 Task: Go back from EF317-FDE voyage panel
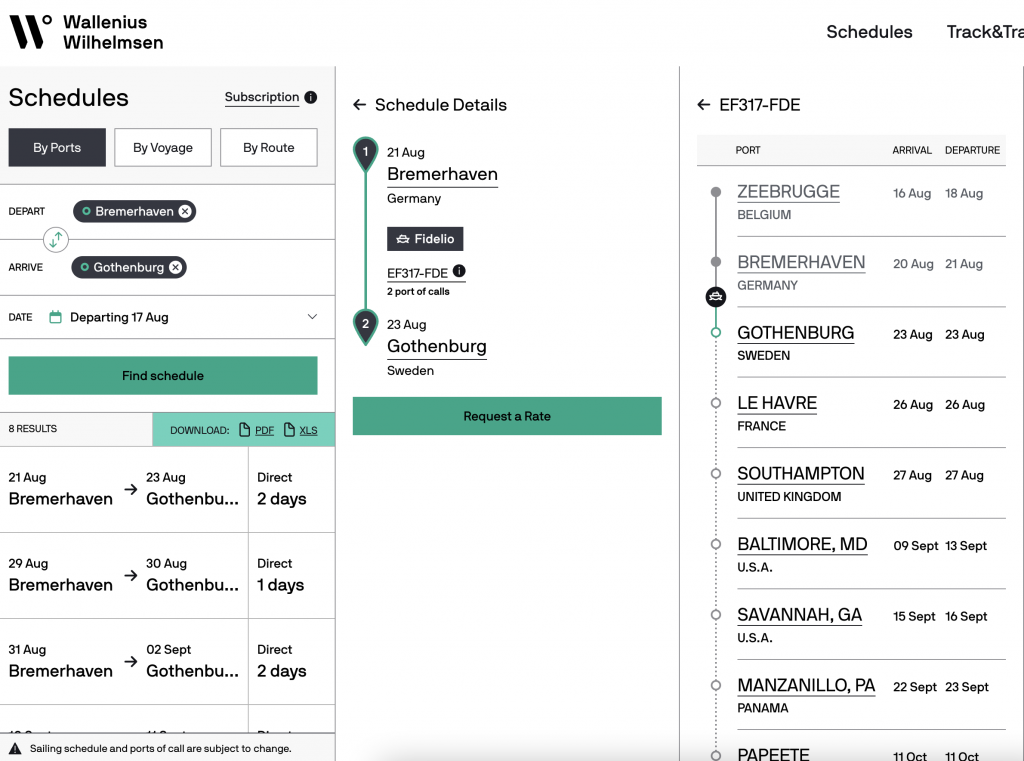pos(704,105)
